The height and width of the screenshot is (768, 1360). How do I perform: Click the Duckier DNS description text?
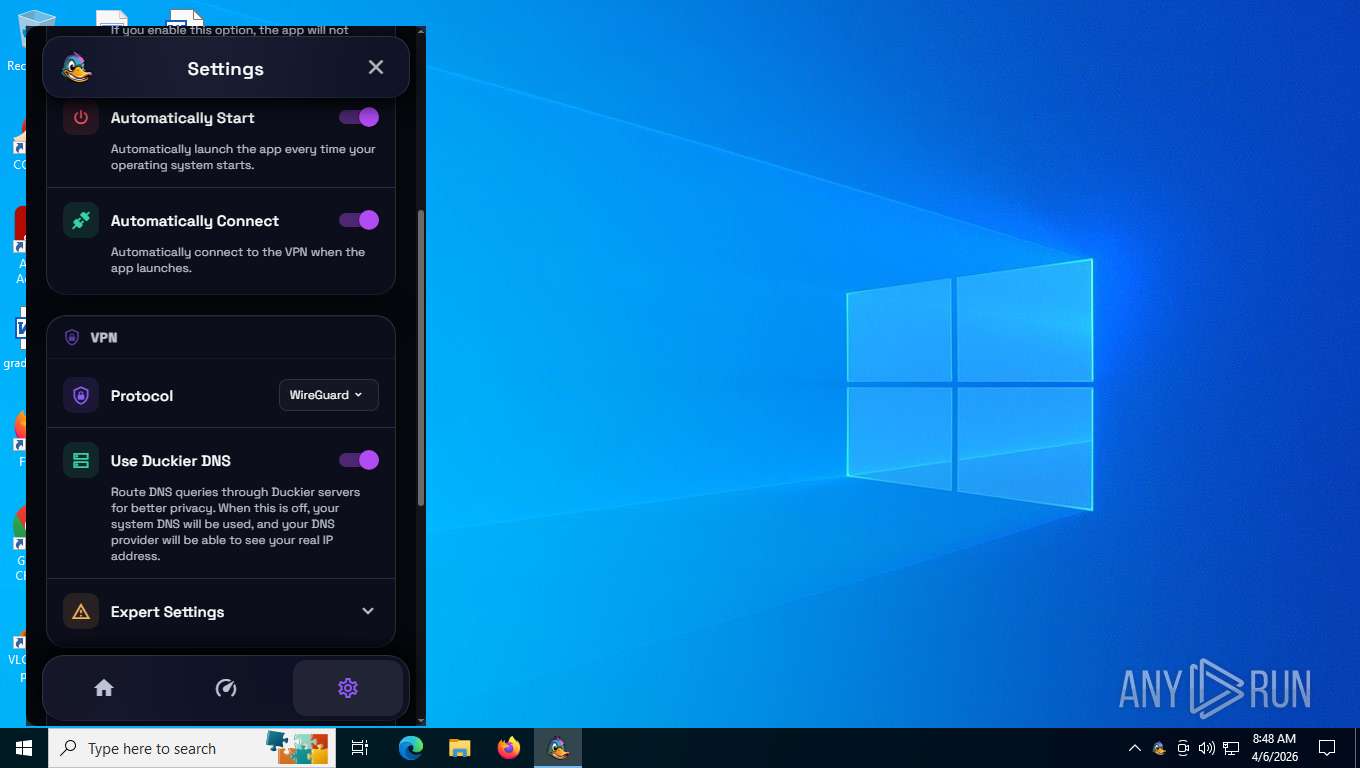coord(236,524)
